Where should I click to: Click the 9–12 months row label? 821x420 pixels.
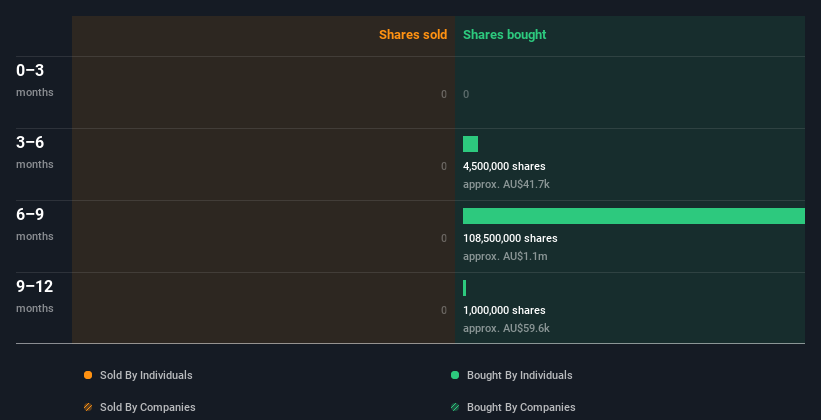(35, 296)
